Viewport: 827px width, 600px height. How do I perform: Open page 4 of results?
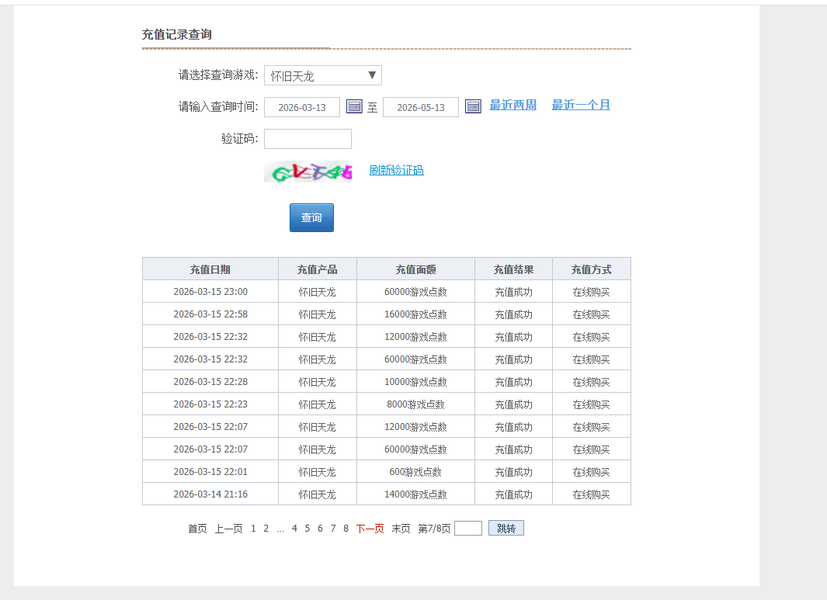coord(294,528)
